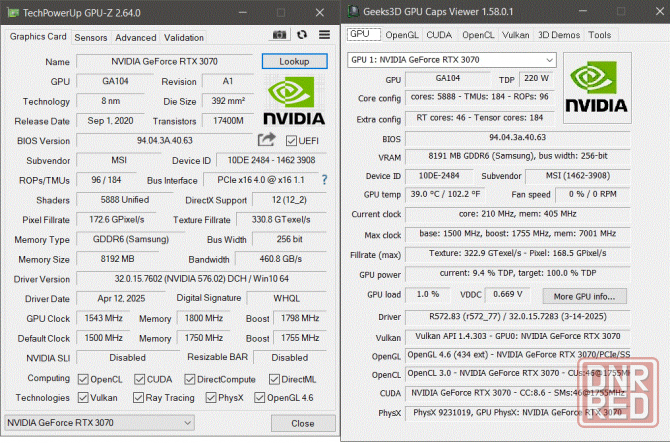Image resolution: width=670 pixels, height=443 pixels.
Task: Click the Pixel Fillrate 172.6 GPixel/s value
Action: coord(117,220)
